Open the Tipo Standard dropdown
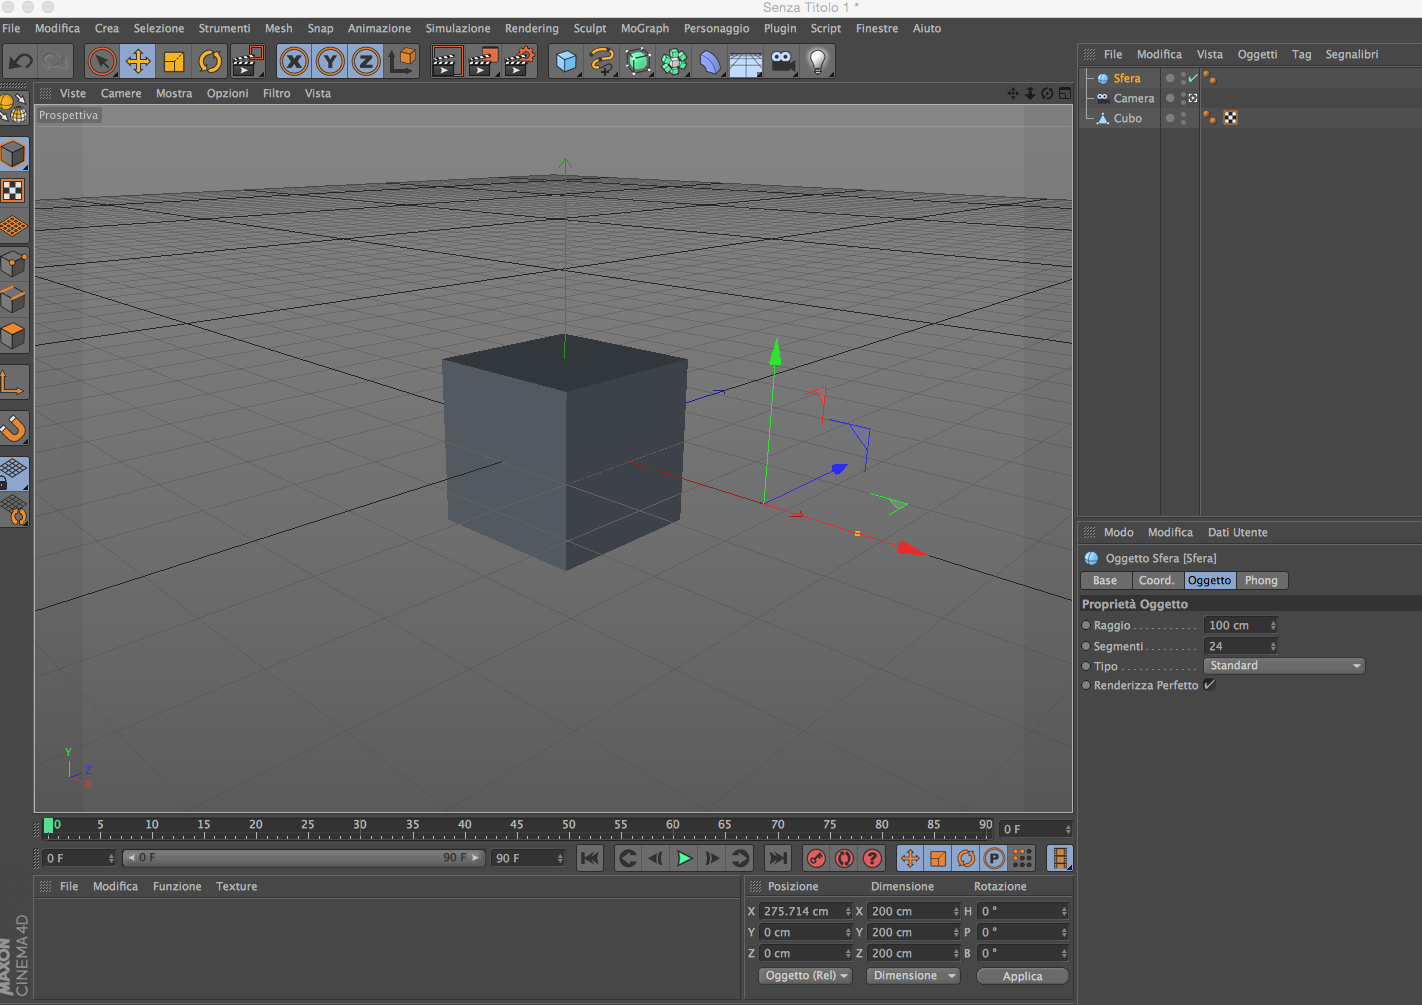Image resolution: width=1422 pixels, height=1005 pixels. point(1285,666)
